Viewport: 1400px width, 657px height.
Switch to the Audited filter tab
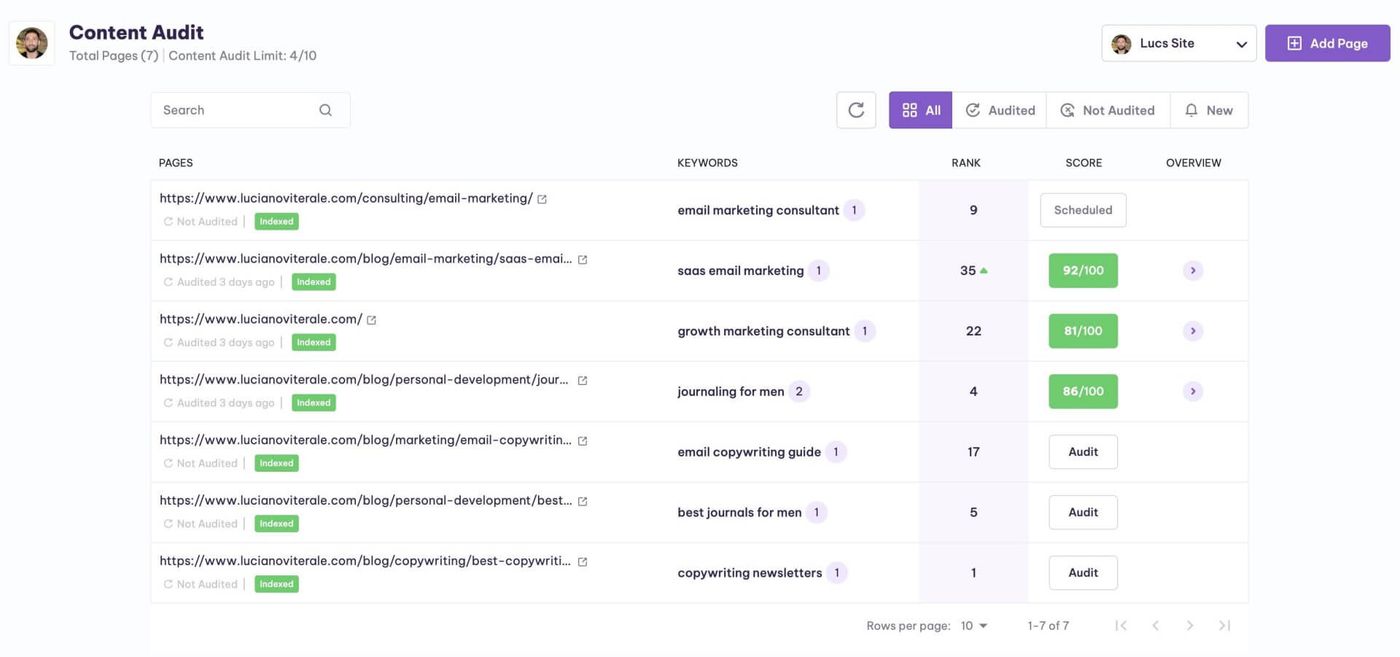click(999, 110)
